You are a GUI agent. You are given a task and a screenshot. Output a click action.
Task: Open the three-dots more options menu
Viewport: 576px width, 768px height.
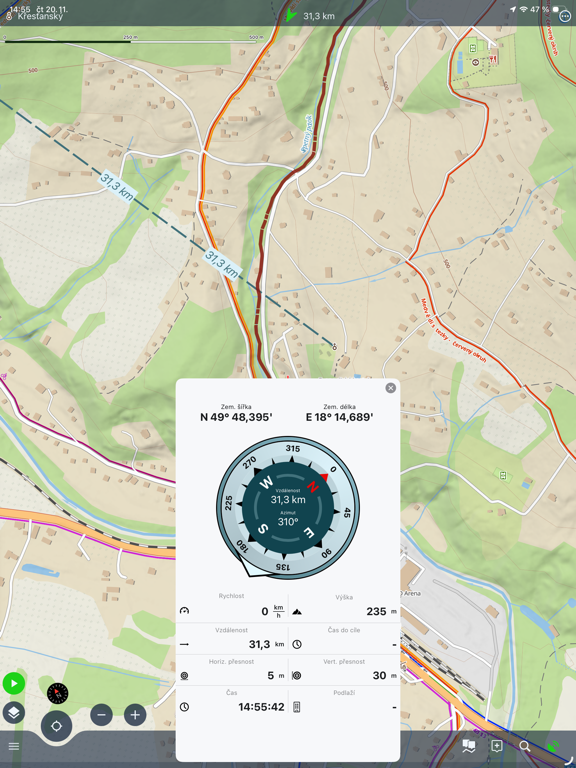[565, 16]
